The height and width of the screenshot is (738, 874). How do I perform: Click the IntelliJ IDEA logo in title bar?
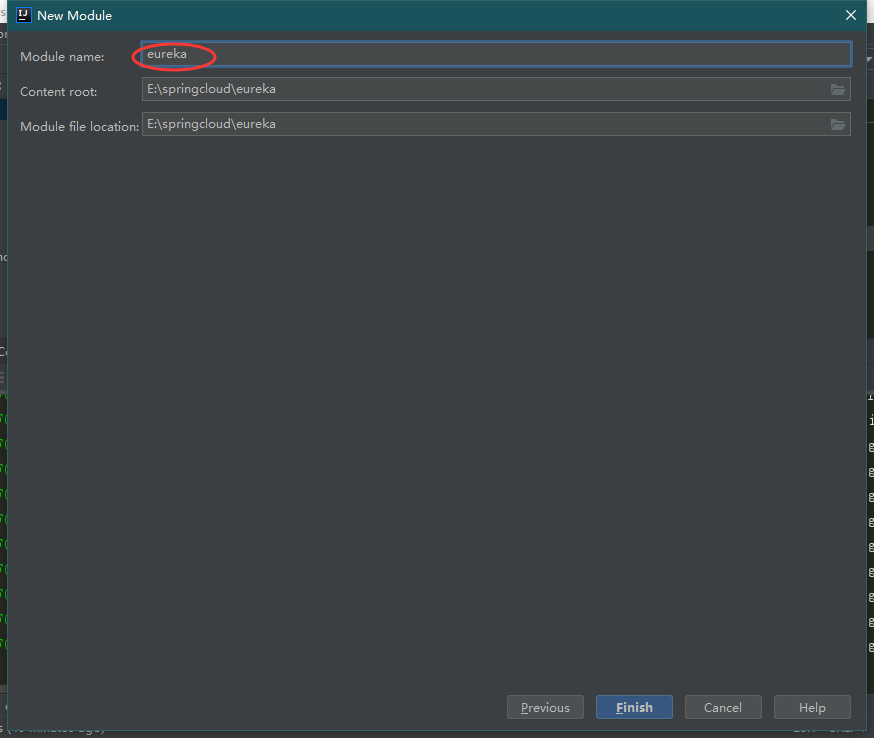pos(23,15)
